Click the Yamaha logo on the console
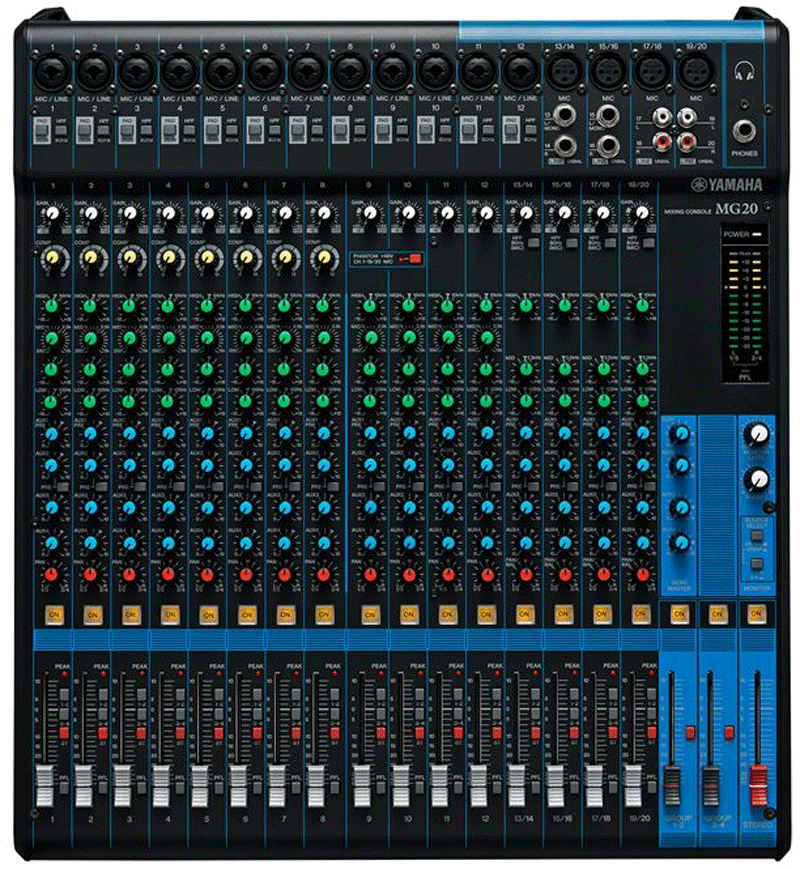 pyautogui.click(x=726, y=185)
